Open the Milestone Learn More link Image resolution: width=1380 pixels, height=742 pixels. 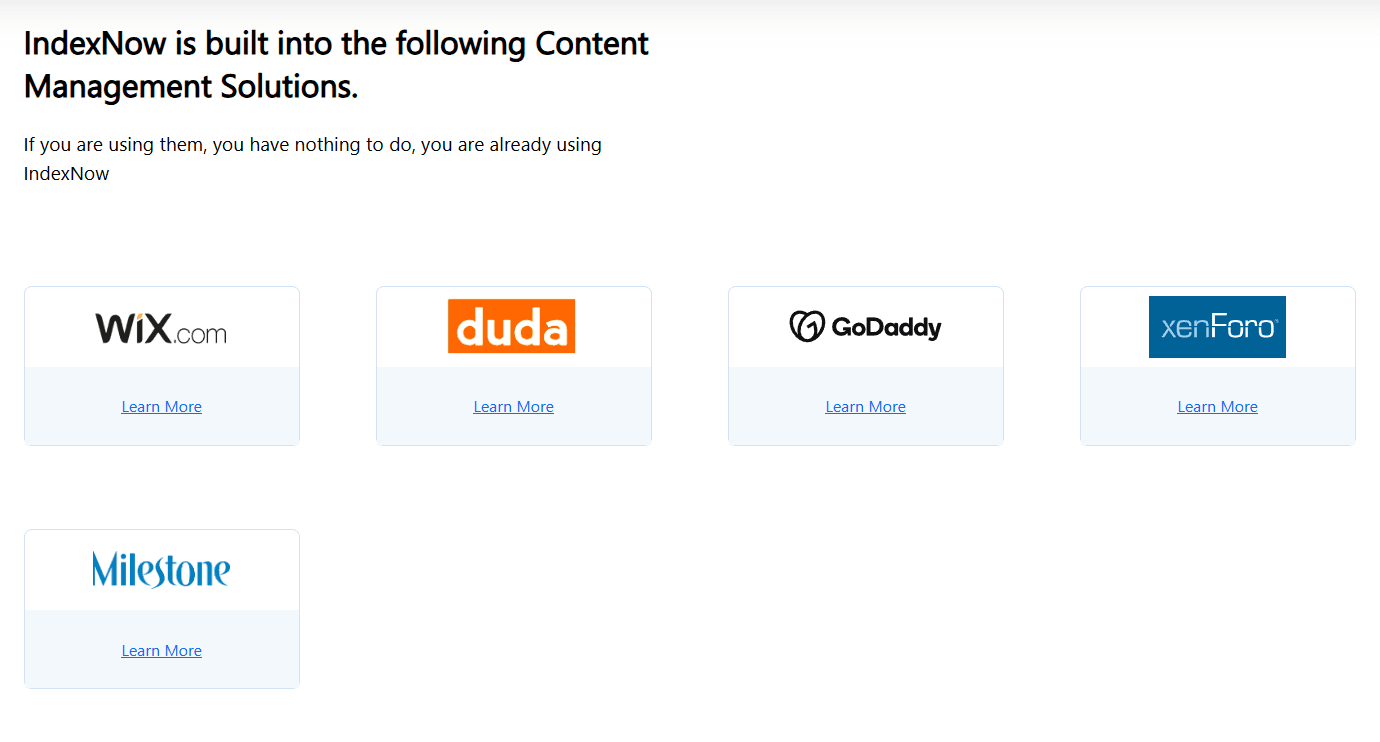pyautogui.click(x=162, y=651)
